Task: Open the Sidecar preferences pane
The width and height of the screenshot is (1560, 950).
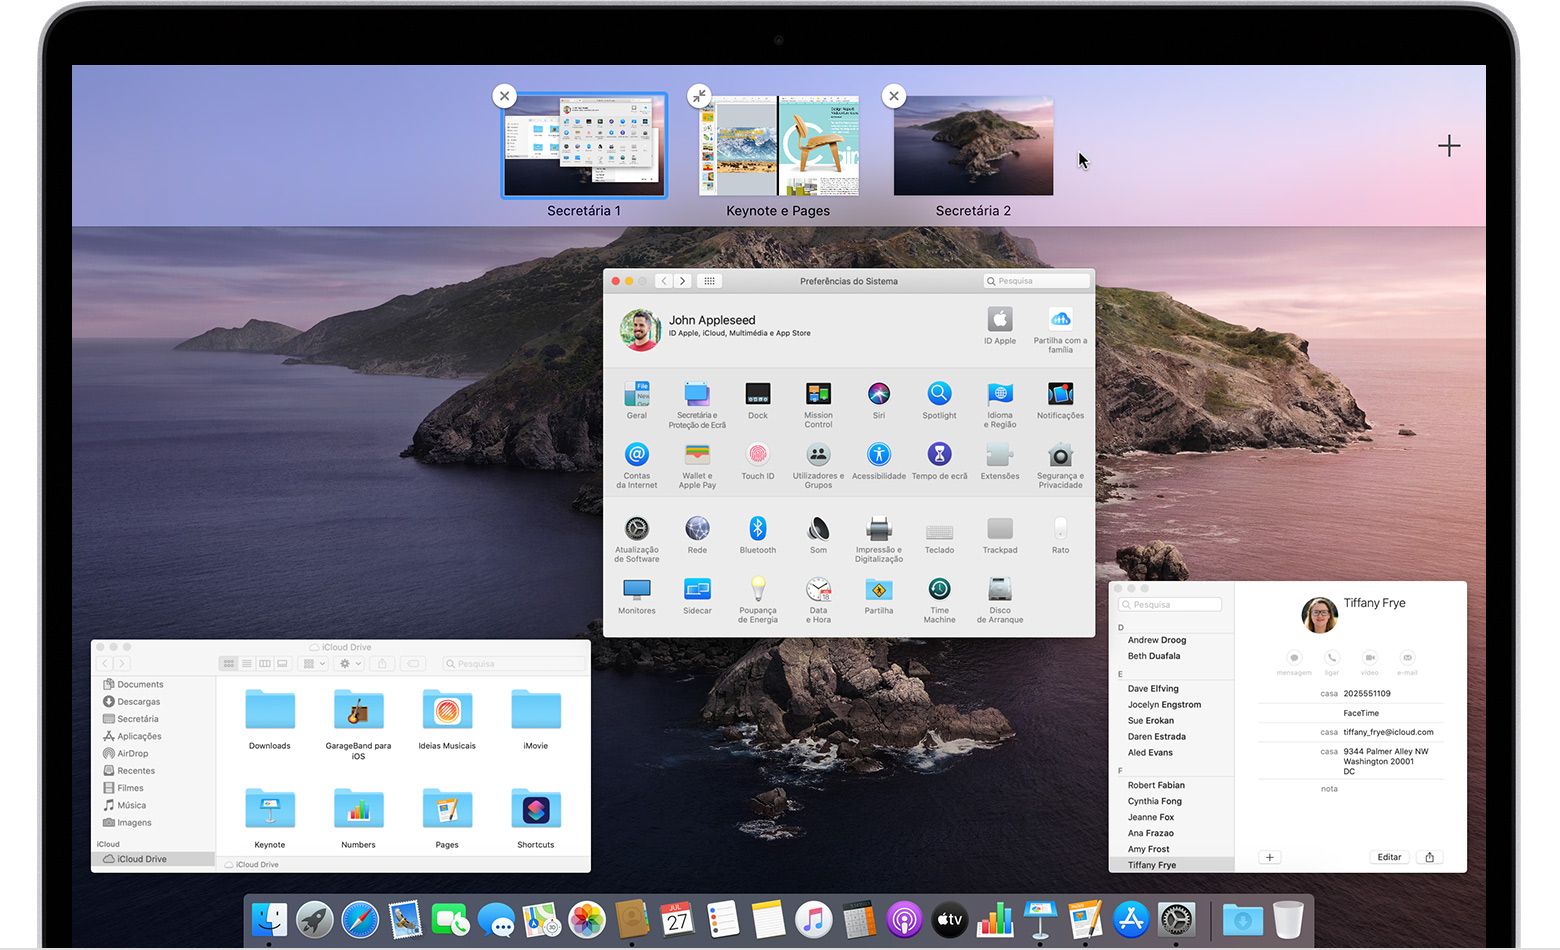Action: [697, 595]
